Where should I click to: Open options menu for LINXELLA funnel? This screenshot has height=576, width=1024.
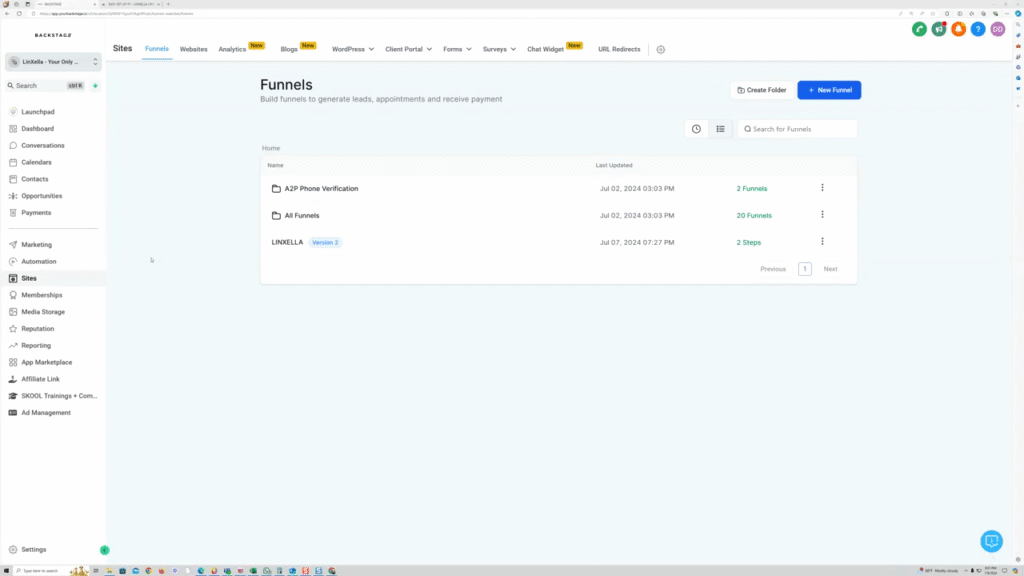click(x=822, y=241)
